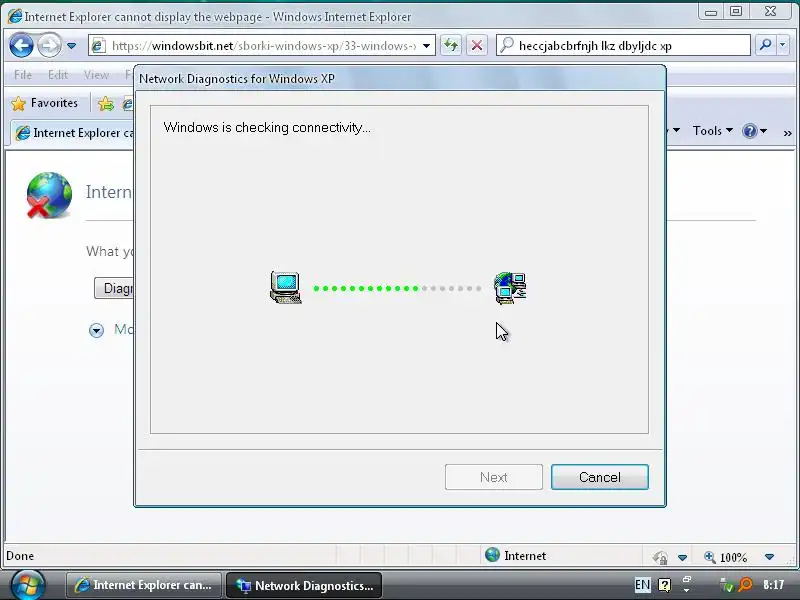Open the Edit menu
Image resolution: width=800 pixels, height=600 pixels.
(58, 75)
